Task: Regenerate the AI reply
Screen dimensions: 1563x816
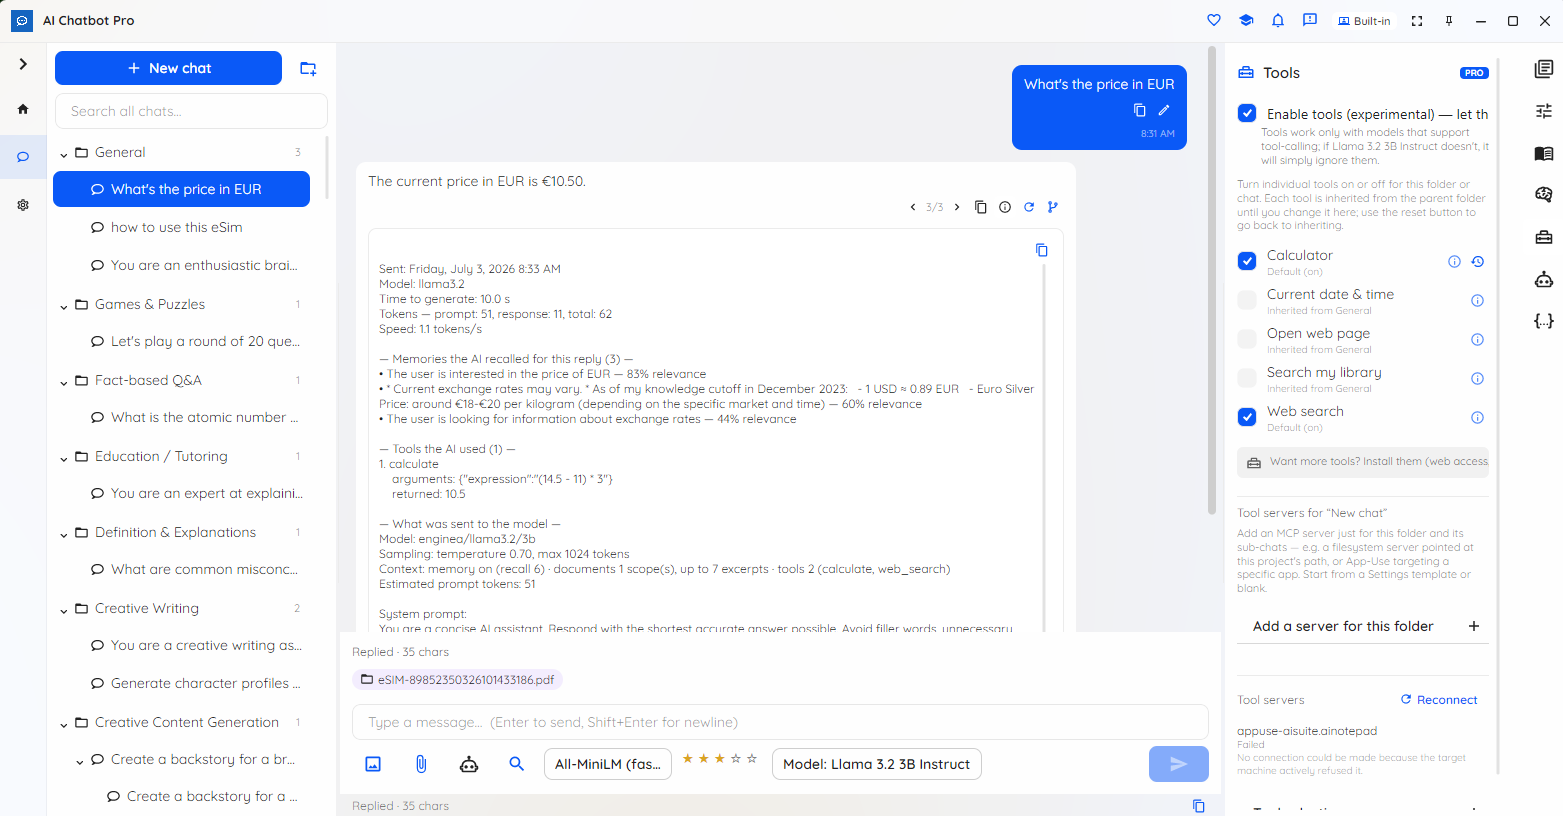Action: point(1029,207)
